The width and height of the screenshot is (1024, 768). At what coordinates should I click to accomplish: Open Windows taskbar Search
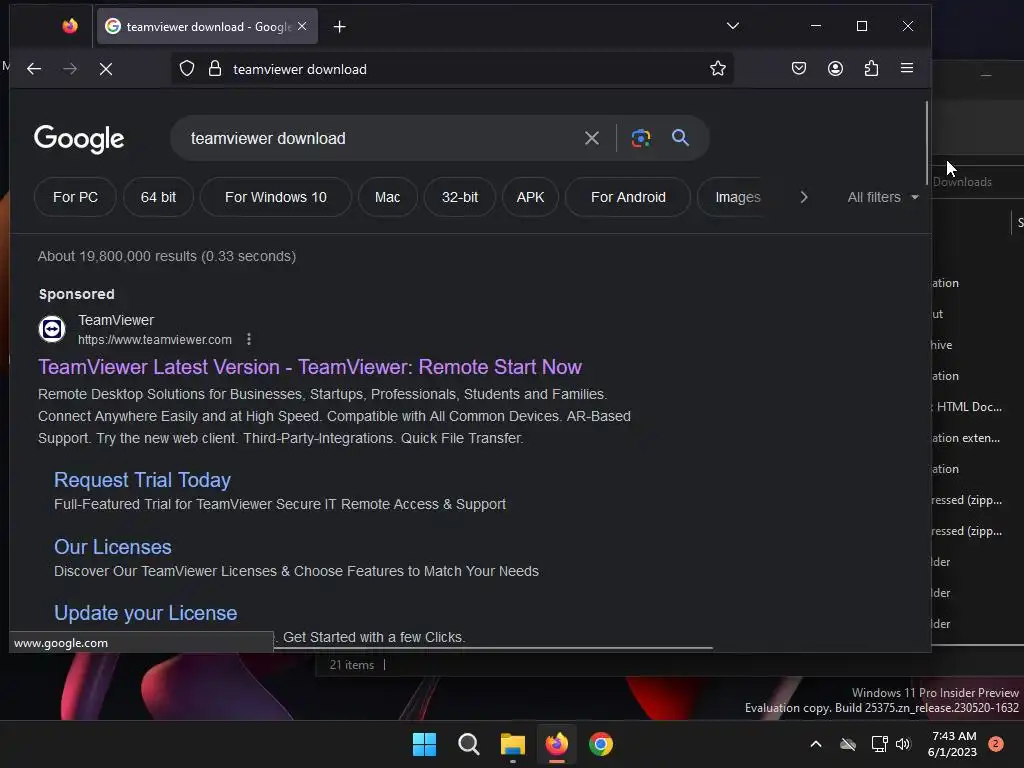pos(468,744)
